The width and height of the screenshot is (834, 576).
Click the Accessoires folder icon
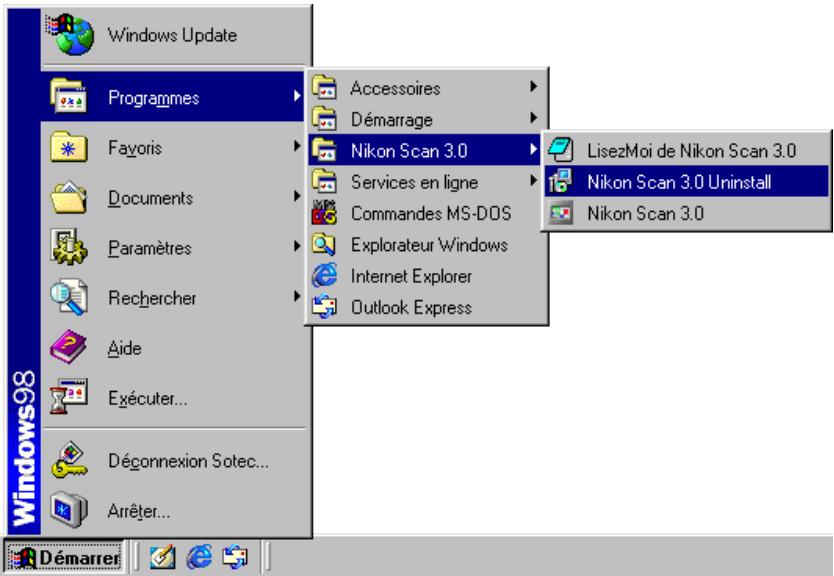[324, 87]
